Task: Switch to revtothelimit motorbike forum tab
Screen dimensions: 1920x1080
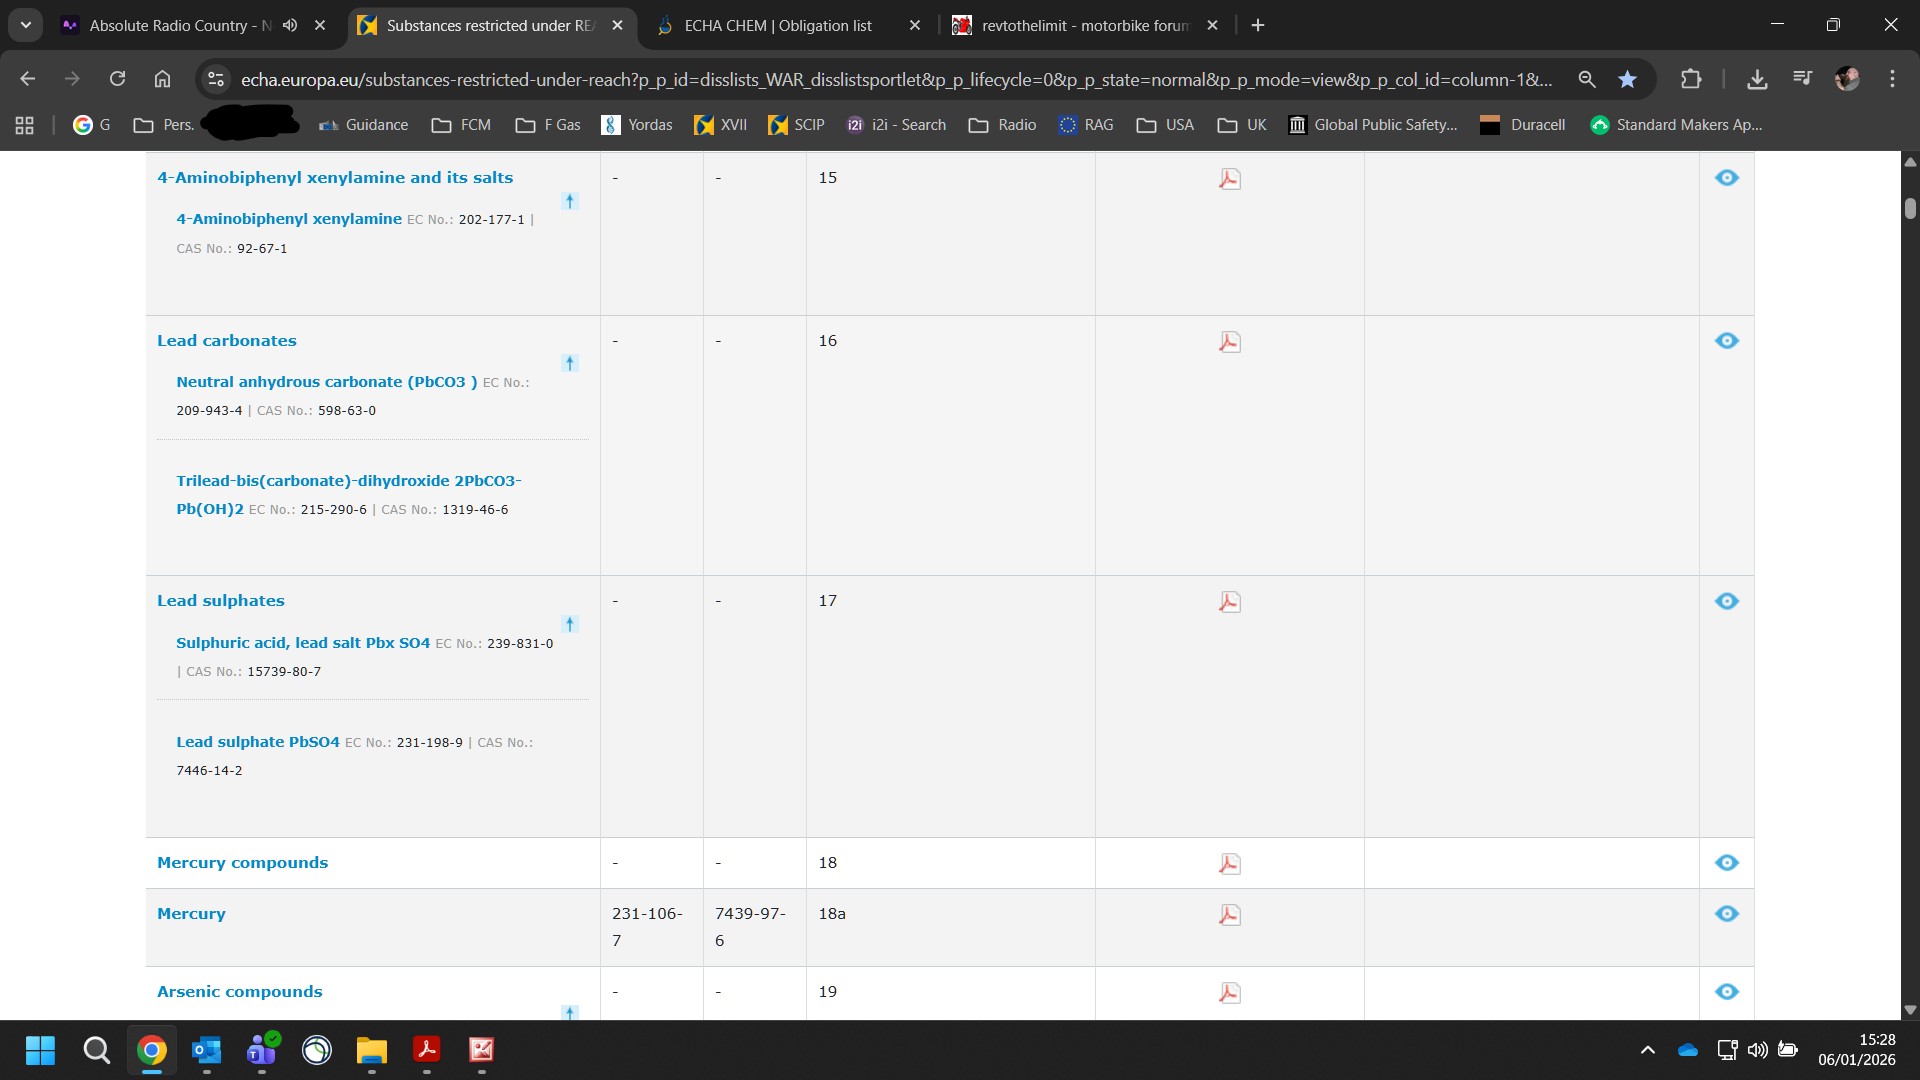Action: (1083, 25)
